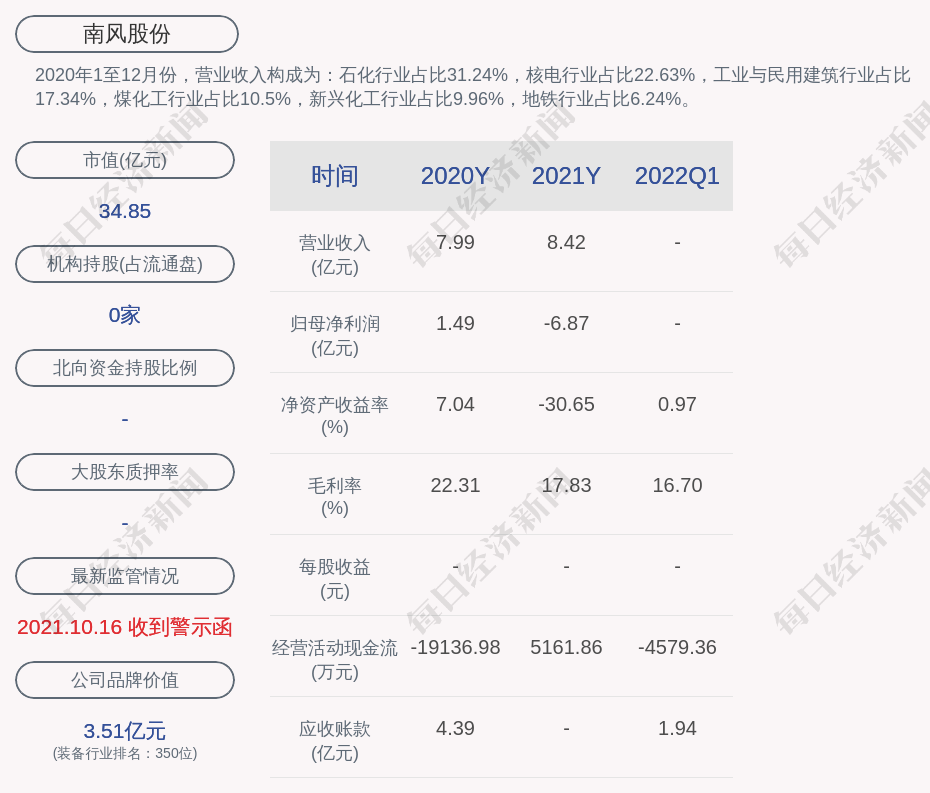930x793 pixels.
Task: Click revenue value 8.42
Action: tap(566, 243)
